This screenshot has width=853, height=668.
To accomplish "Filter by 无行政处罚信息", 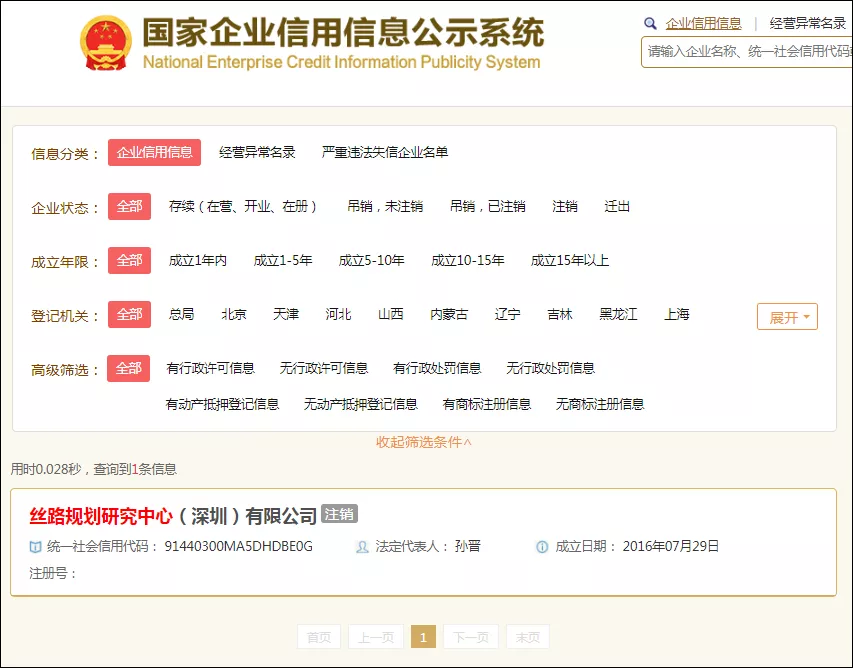I will point(551,368).
